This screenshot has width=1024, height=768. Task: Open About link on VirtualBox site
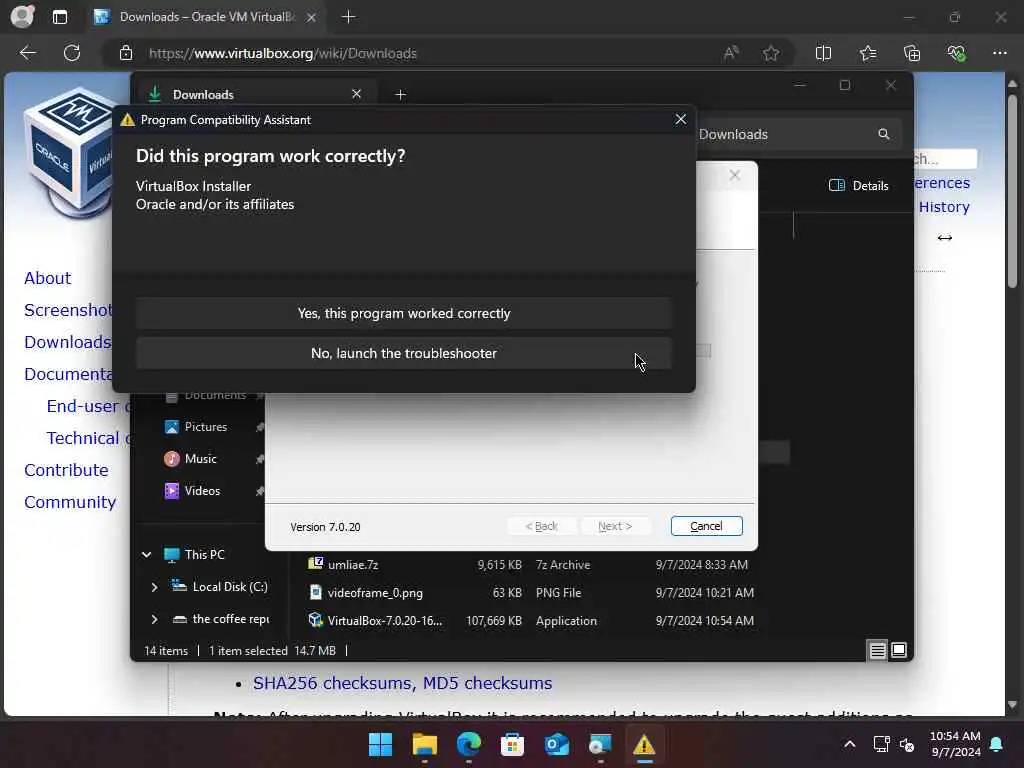tap(48, 278)
